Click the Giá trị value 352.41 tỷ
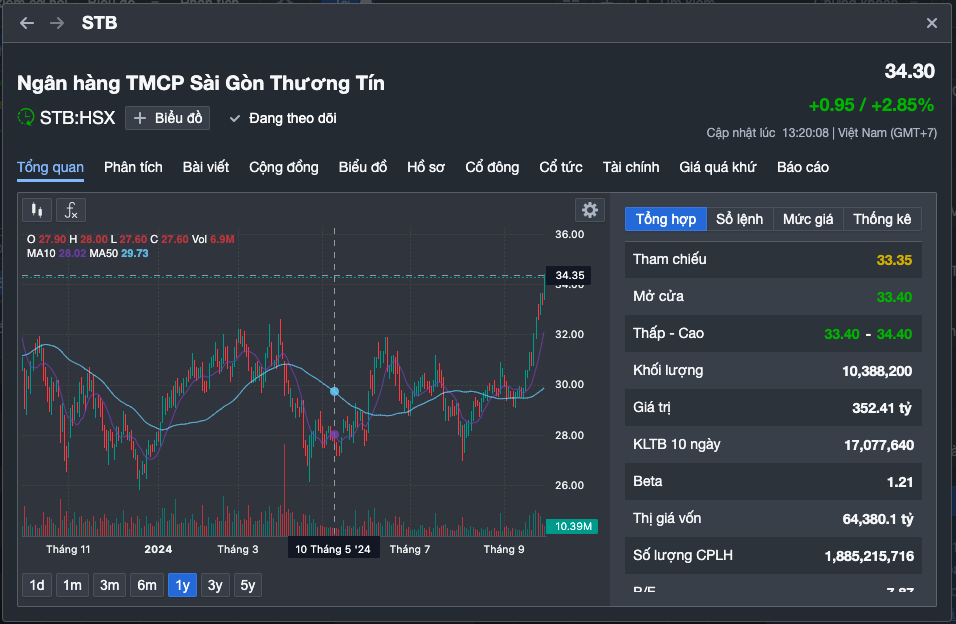This screenshot has width=956, height=624. tap(882, 408)
